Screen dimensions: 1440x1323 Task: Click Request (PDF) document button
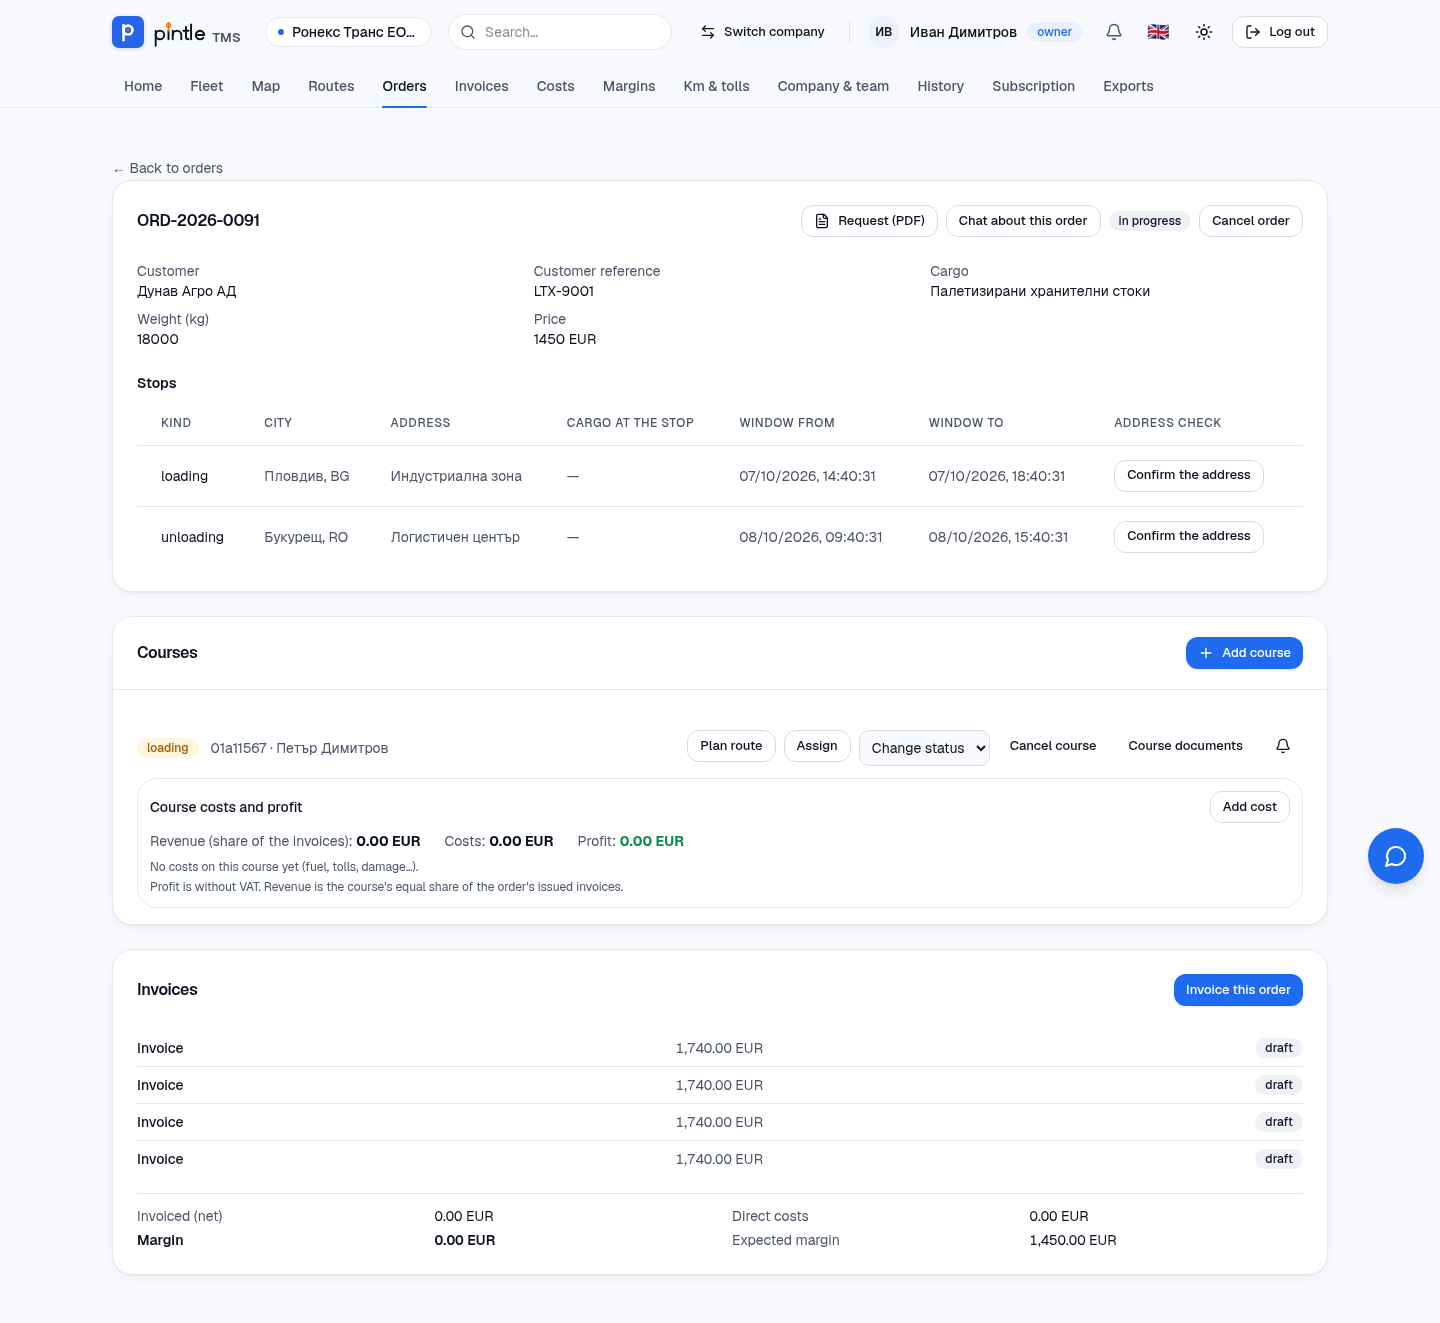[869, 221]
